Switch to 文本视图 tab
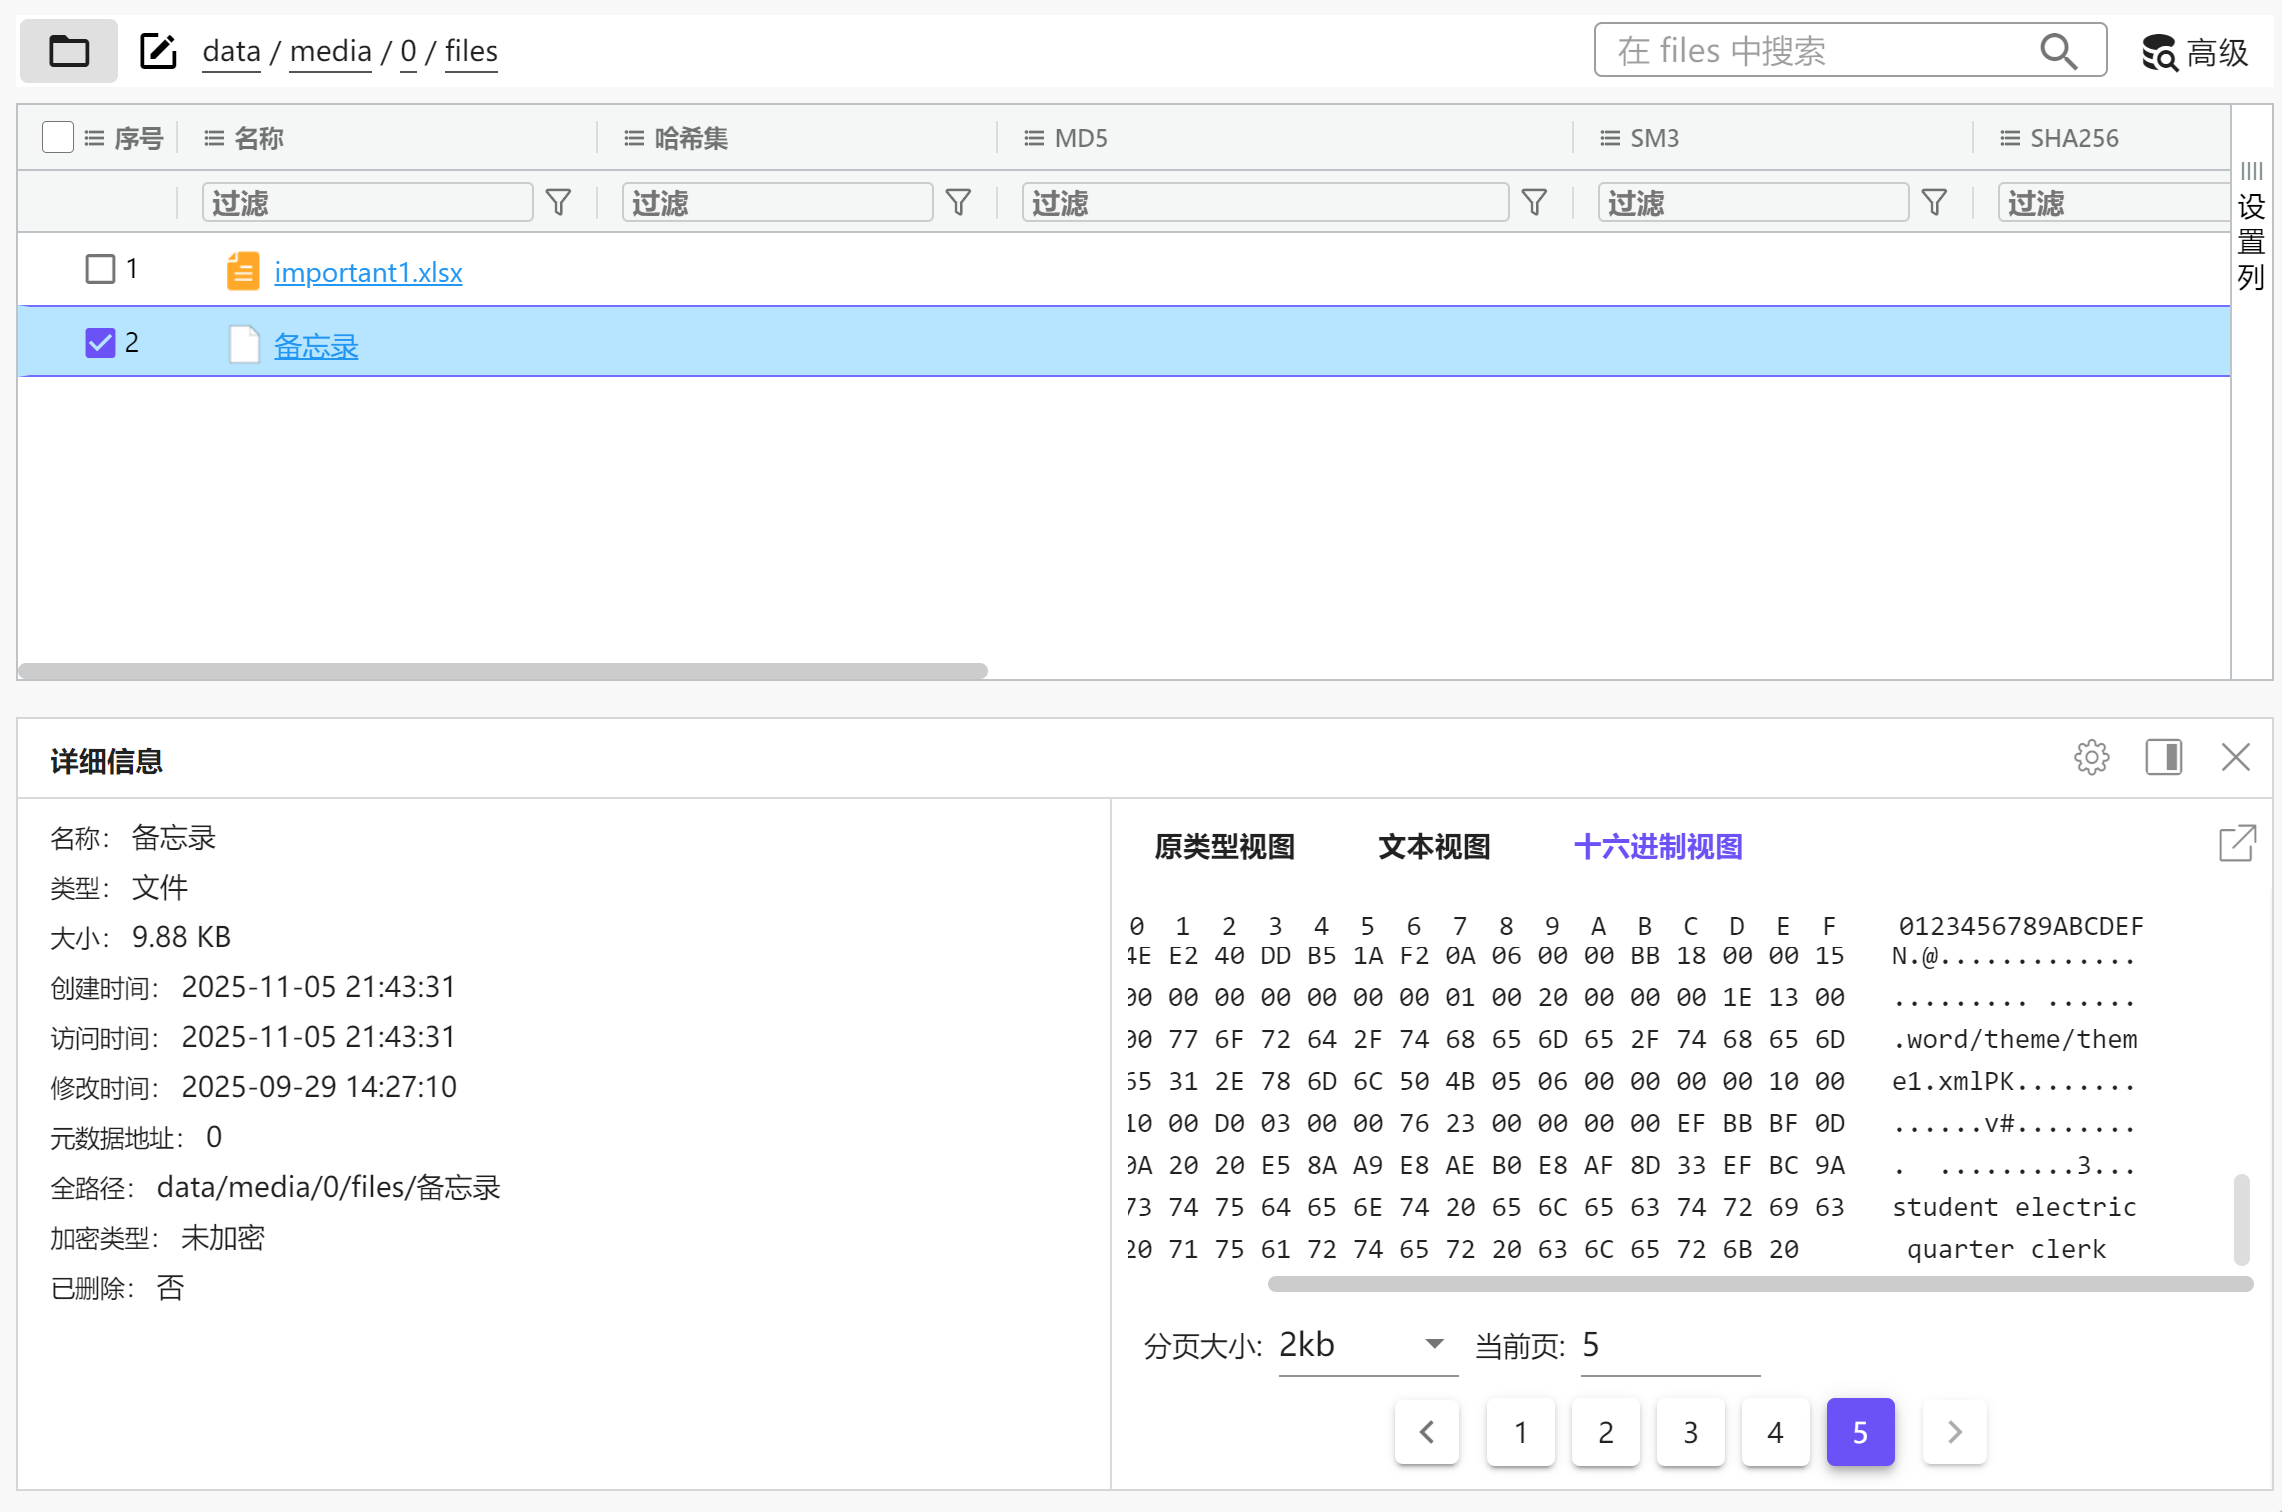2282x1512 pixels. [x=1434, y=847]
